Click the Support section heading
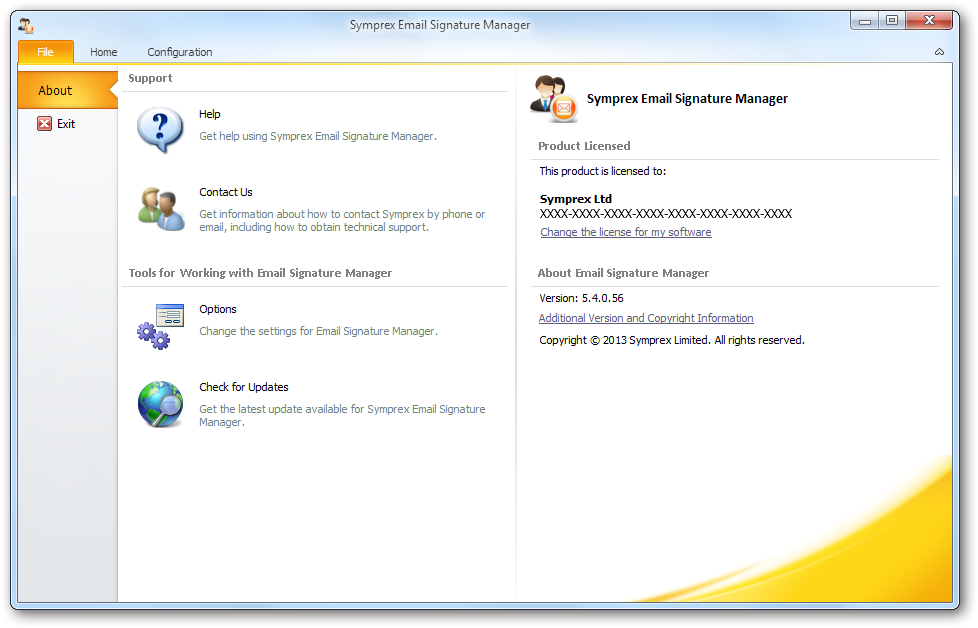The image size is (978, 628). click(150, 78)
